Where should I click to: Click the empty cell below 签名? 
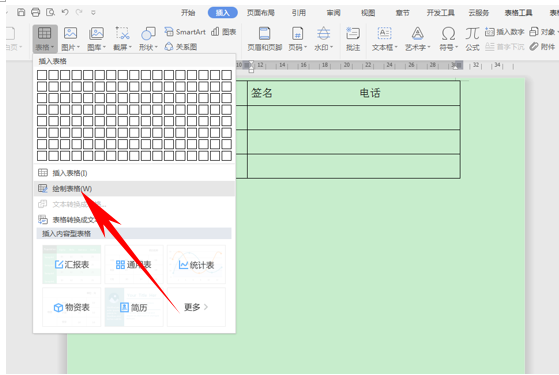353,118
